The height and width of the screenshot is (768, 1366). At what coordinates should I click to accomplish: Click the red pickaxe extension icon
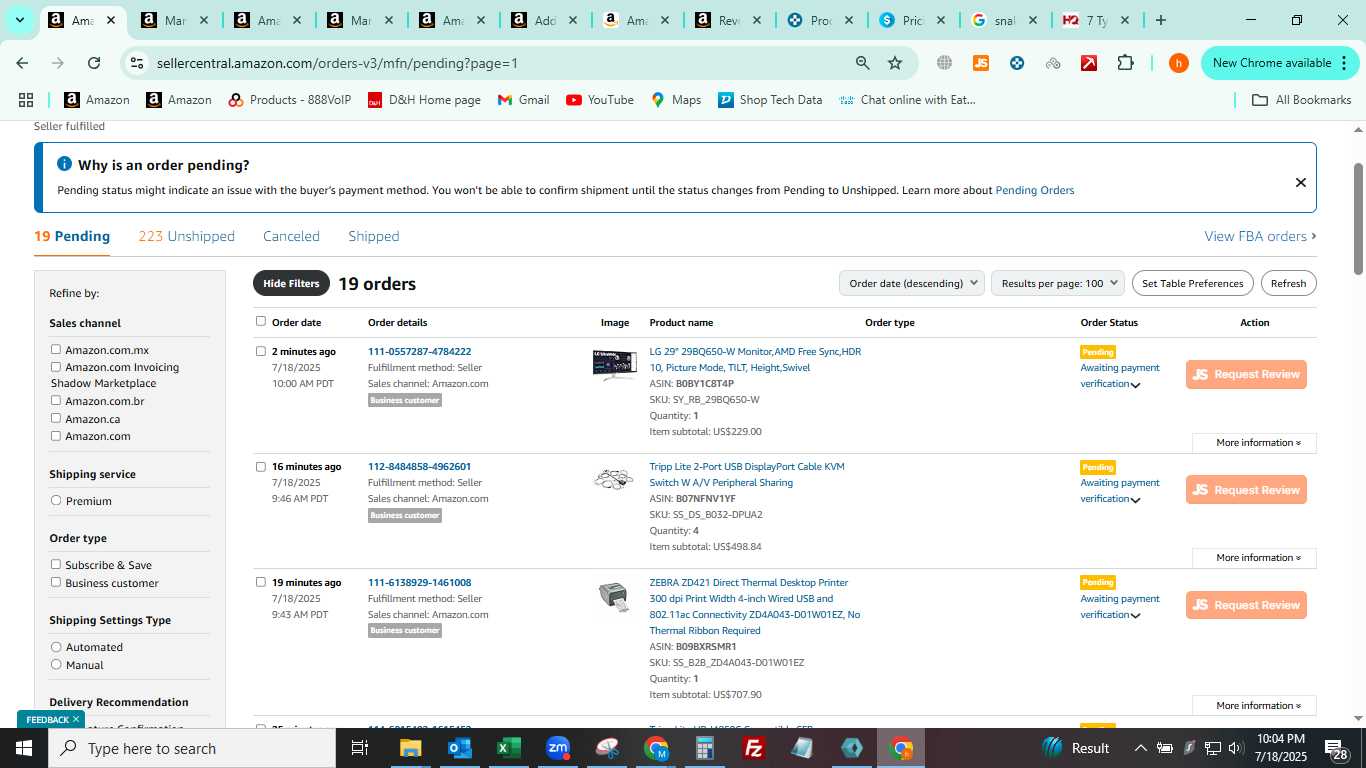(x=1089, y=63)
